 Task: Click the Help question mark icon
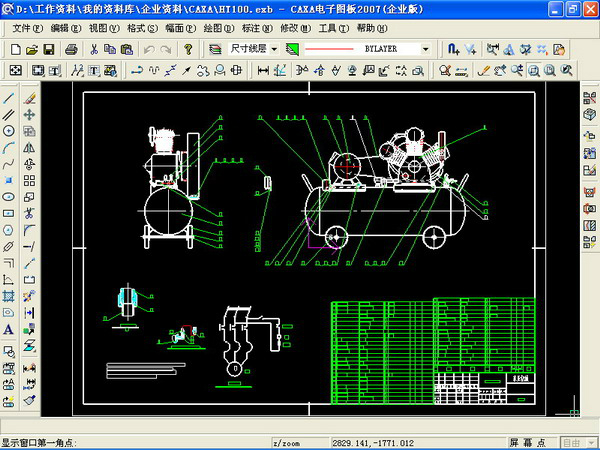tap(187, 48)
